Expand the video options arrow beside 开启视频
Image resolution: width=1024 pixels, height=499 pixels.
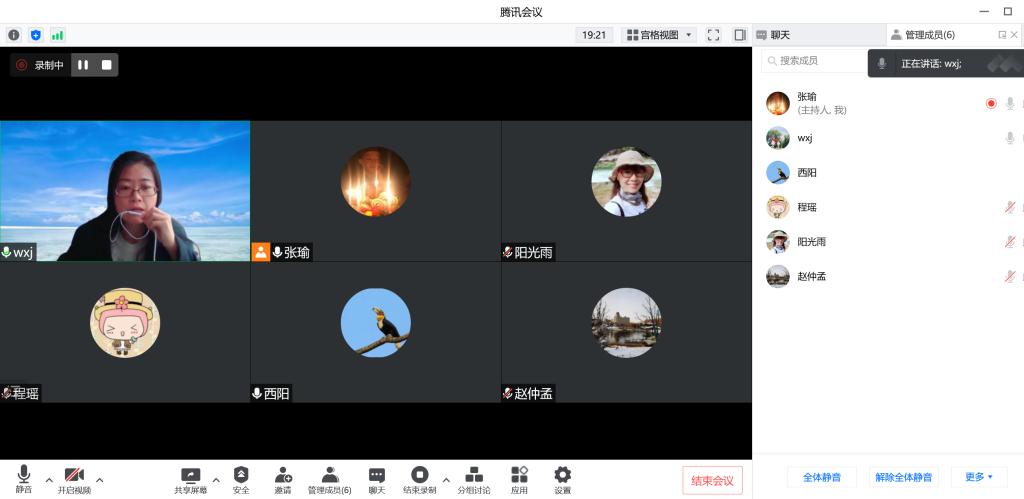(x=99, y=480)
